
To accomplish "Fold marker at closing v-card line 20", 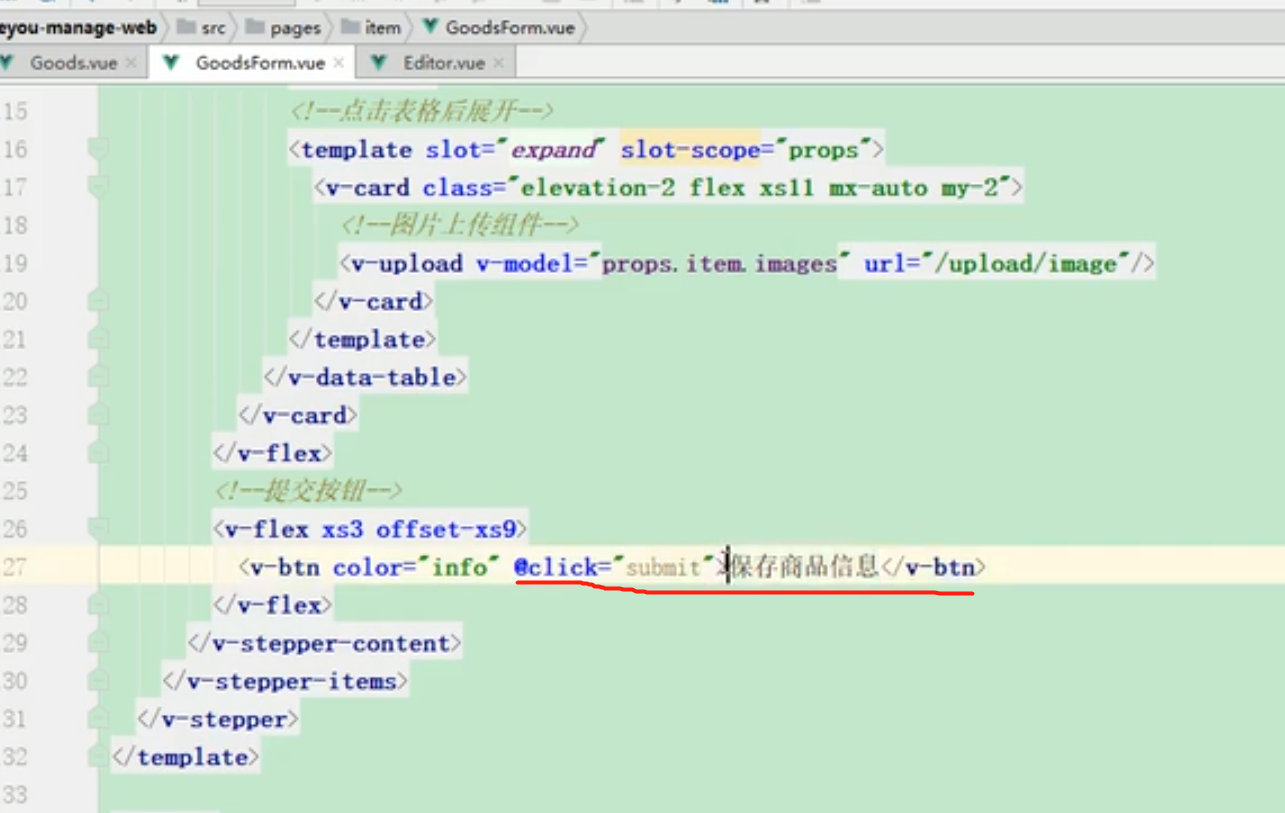I will tap(98, 301).
